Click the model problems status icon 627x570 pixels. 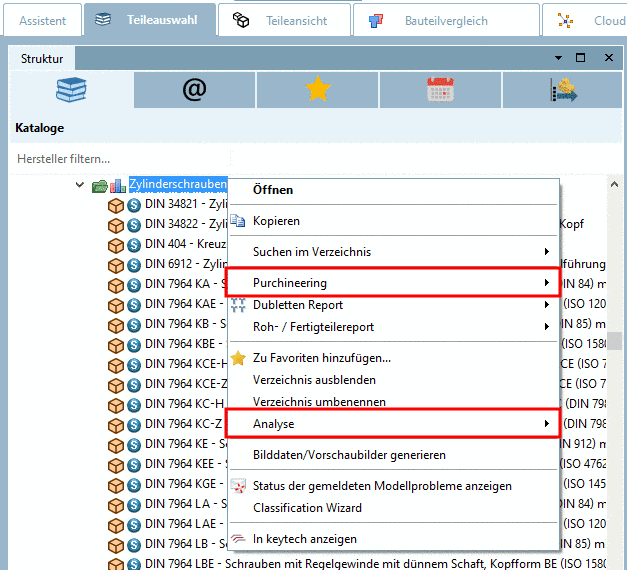[x=238, y=486]
